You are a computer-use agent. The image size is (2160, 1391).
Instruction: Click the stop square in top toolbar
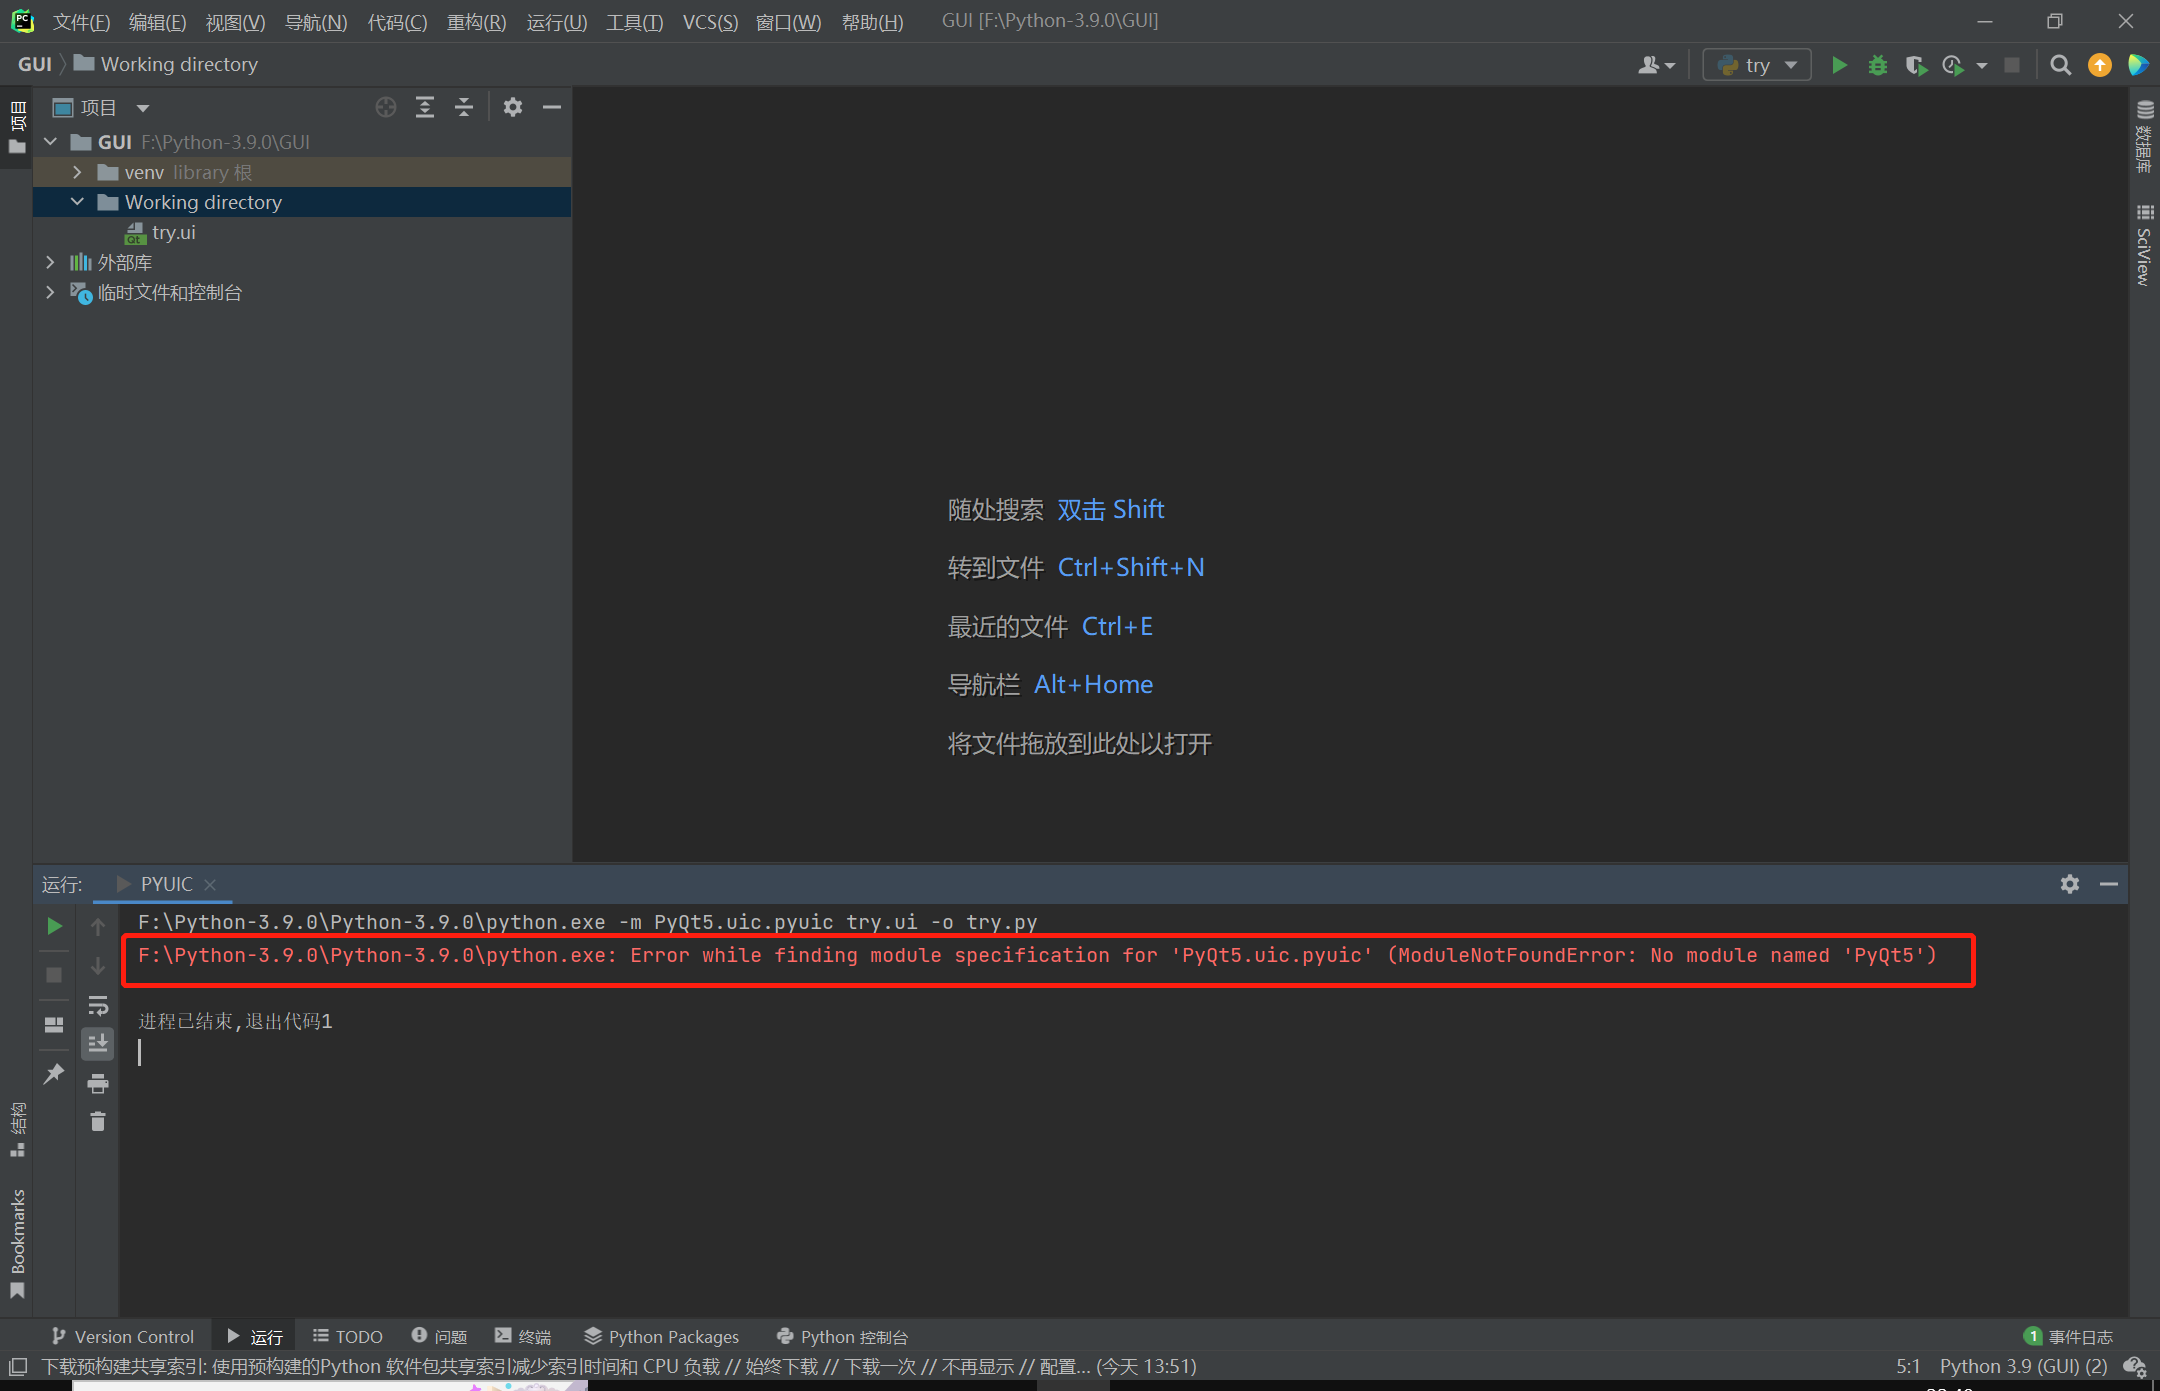(2013, 65)
